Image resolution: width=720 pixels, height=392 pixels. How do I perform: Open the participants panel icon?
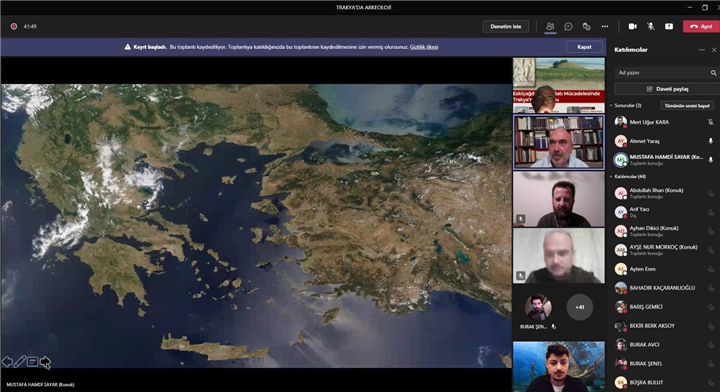coord(550,27)
